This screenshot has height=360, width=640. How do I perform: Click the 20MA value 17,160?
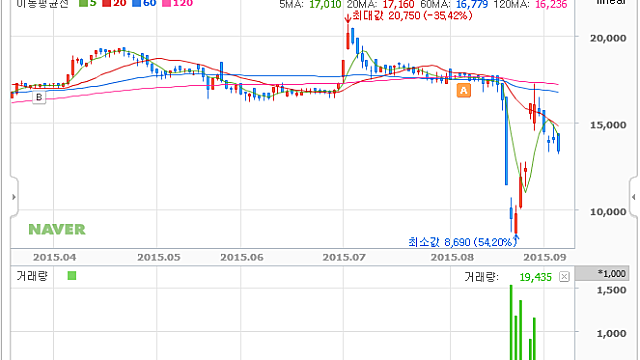click(x=398, y=4)
